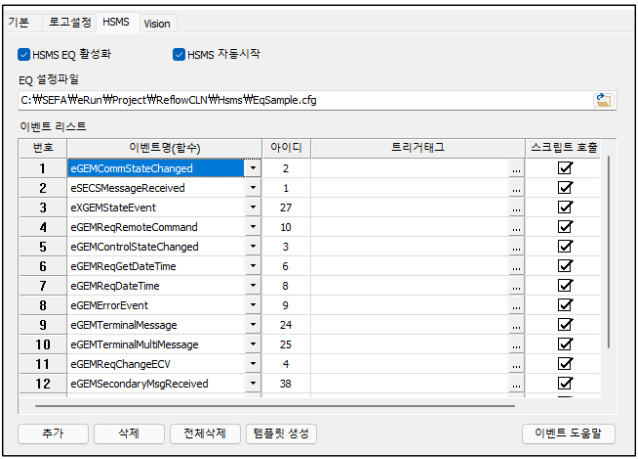Expand dropdown for eGEMReqChangeECV event
Image resolution: width=638 pixels, height=459 pixels.
click(x=253, y=364)
